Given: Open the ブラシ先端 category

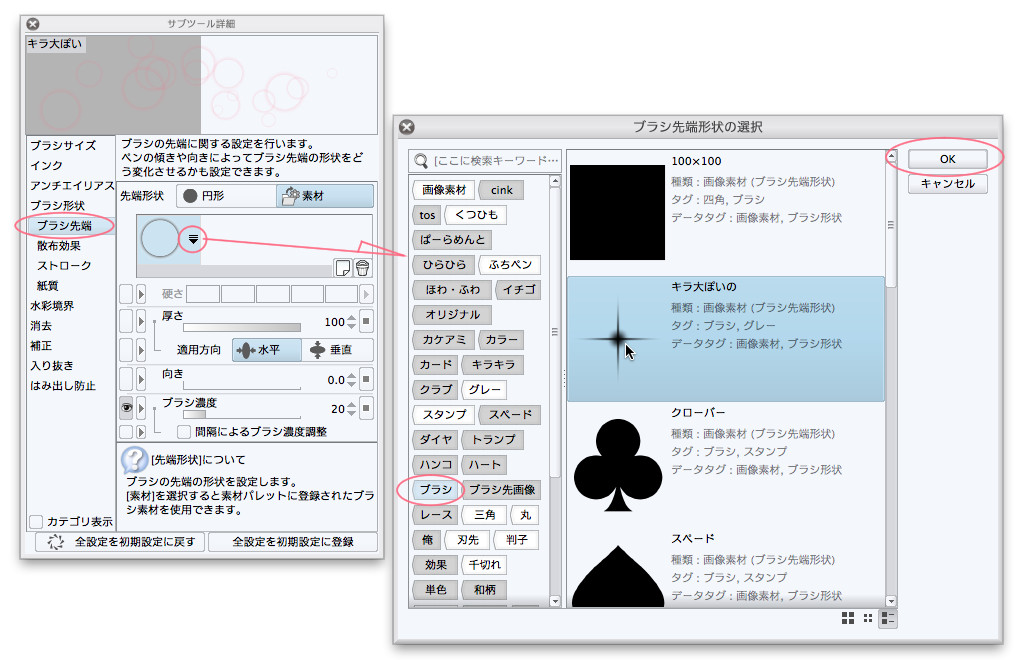Looking at the screenshot, I should pos(64,226).
